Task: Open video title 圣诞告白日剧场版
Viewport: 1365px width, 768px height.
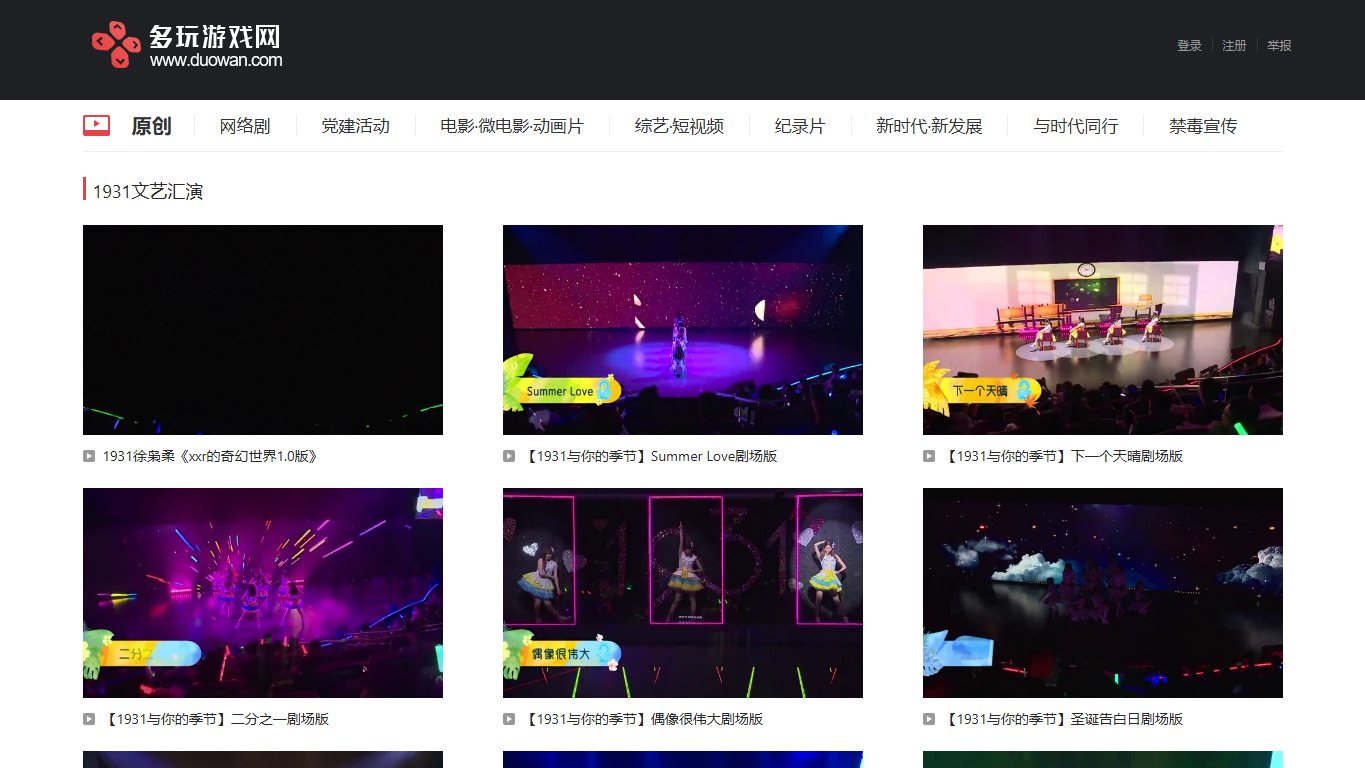Action: click(1063, 719)
